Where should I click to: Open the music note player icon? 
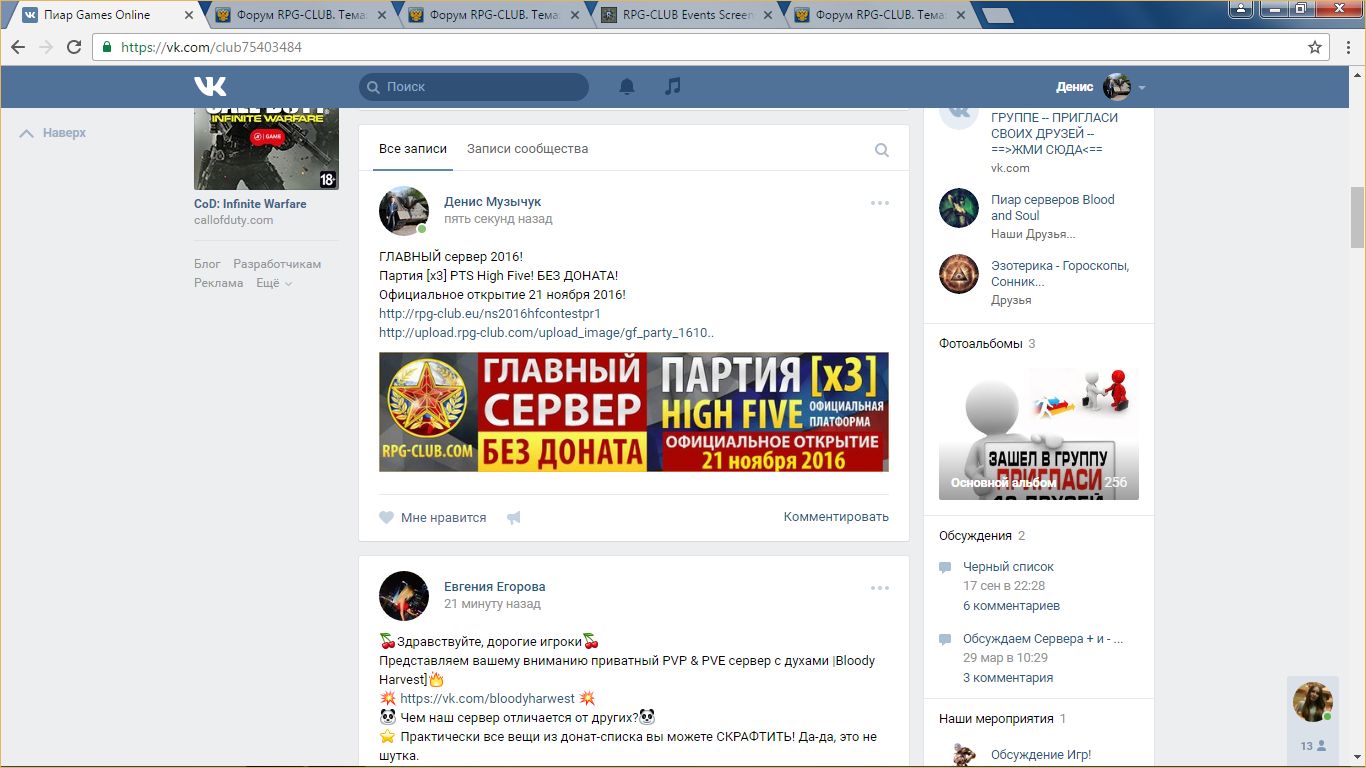pyautogui.click(x=673, y=87)
